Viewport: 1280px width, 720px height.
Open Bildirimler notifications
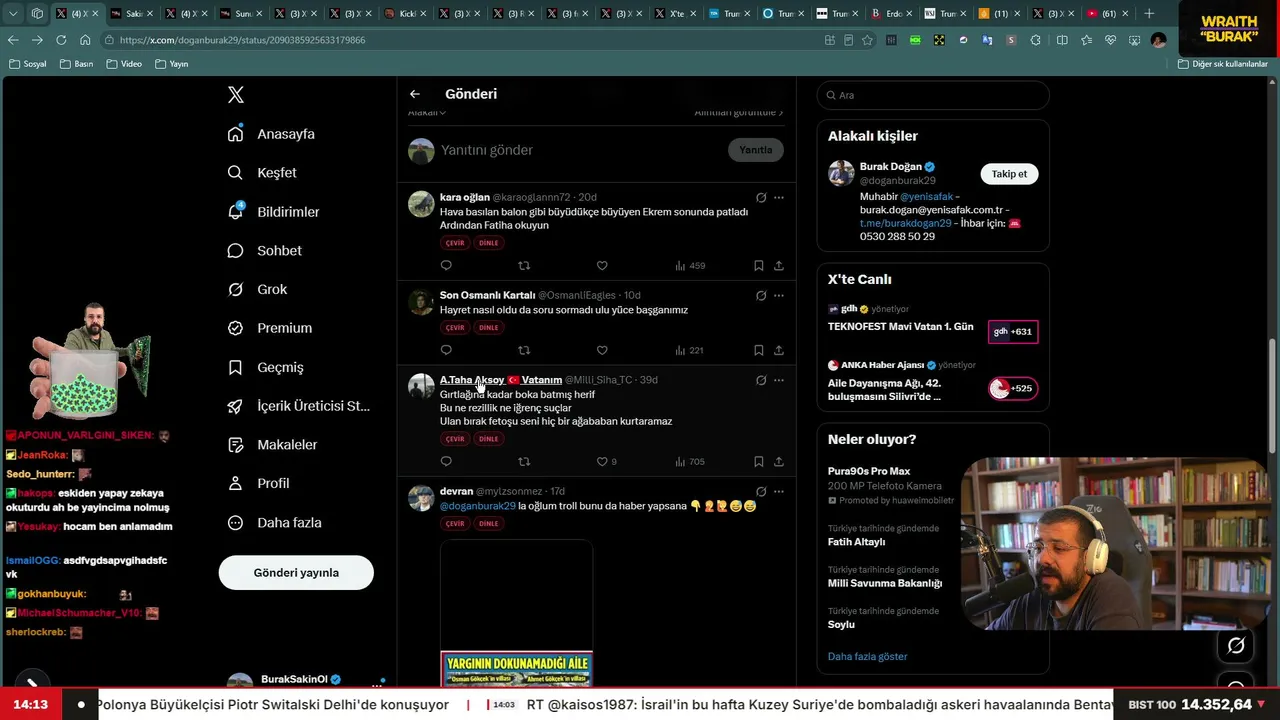273,212
